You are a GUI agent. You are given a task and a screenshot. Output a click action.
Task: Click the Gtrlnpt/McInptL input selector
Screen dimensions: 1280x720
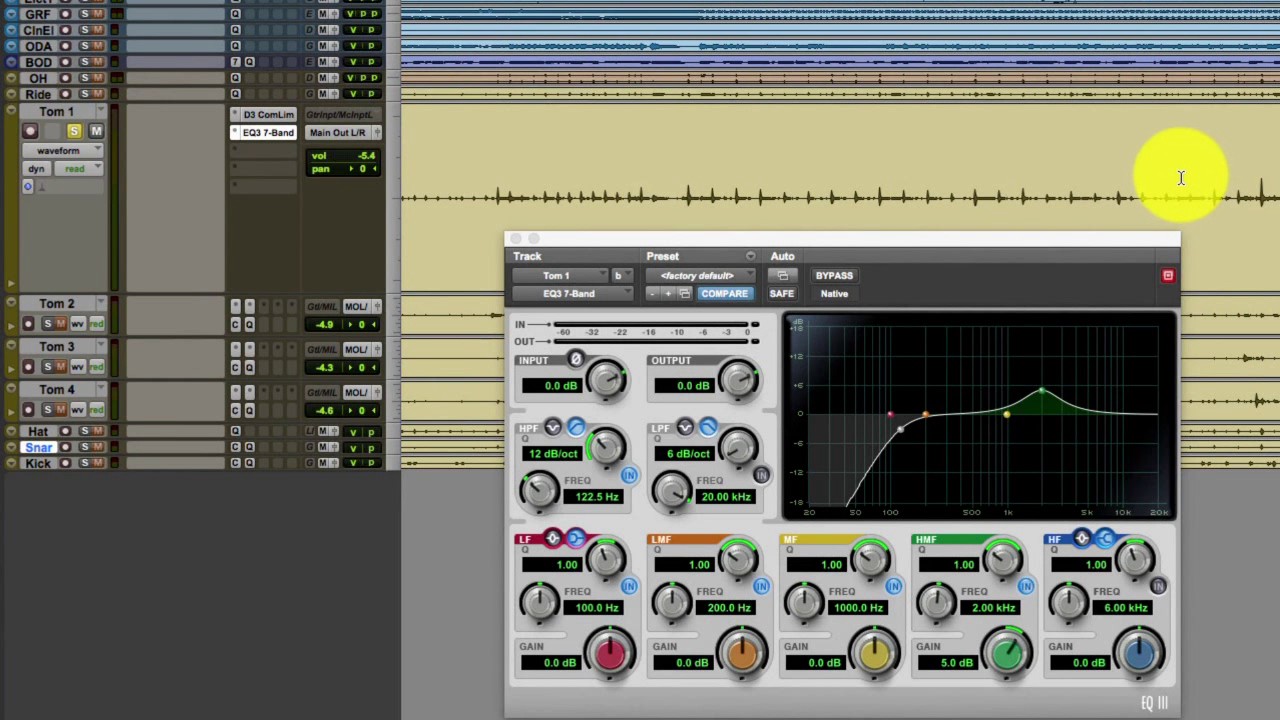[x=342, y=114]
